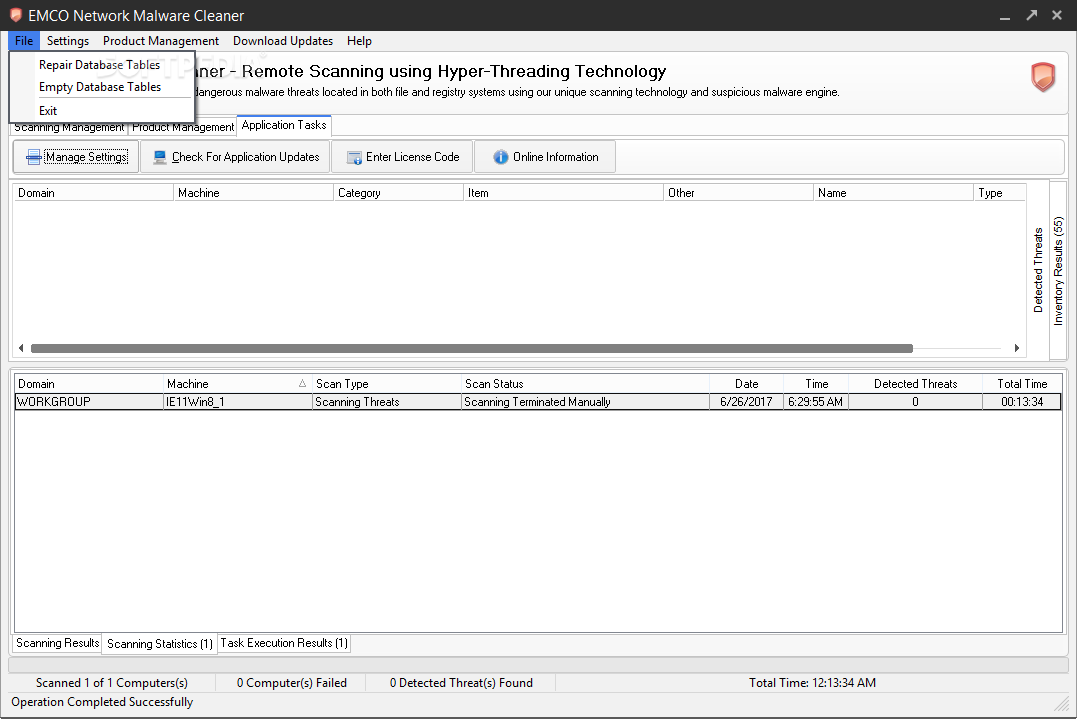
Task: Click Total Time: 12:13:34 AM status entry
Action: [x=813, y=683]
